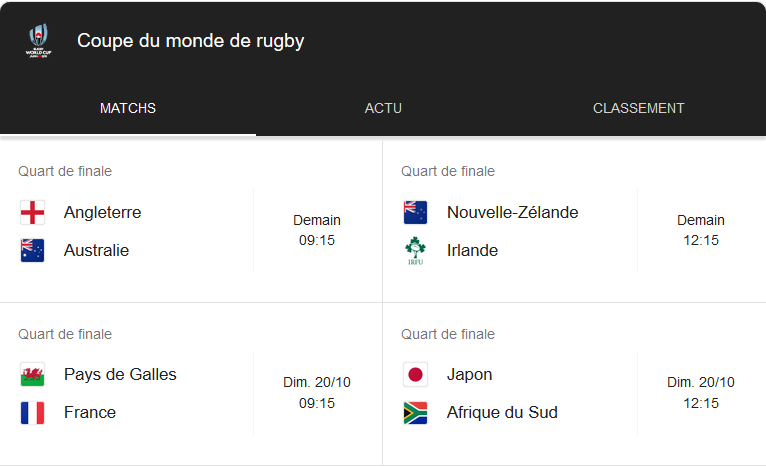766x466 pixels.
Task: Open the Demain 09:15 match time
Action: click(317, 230)
